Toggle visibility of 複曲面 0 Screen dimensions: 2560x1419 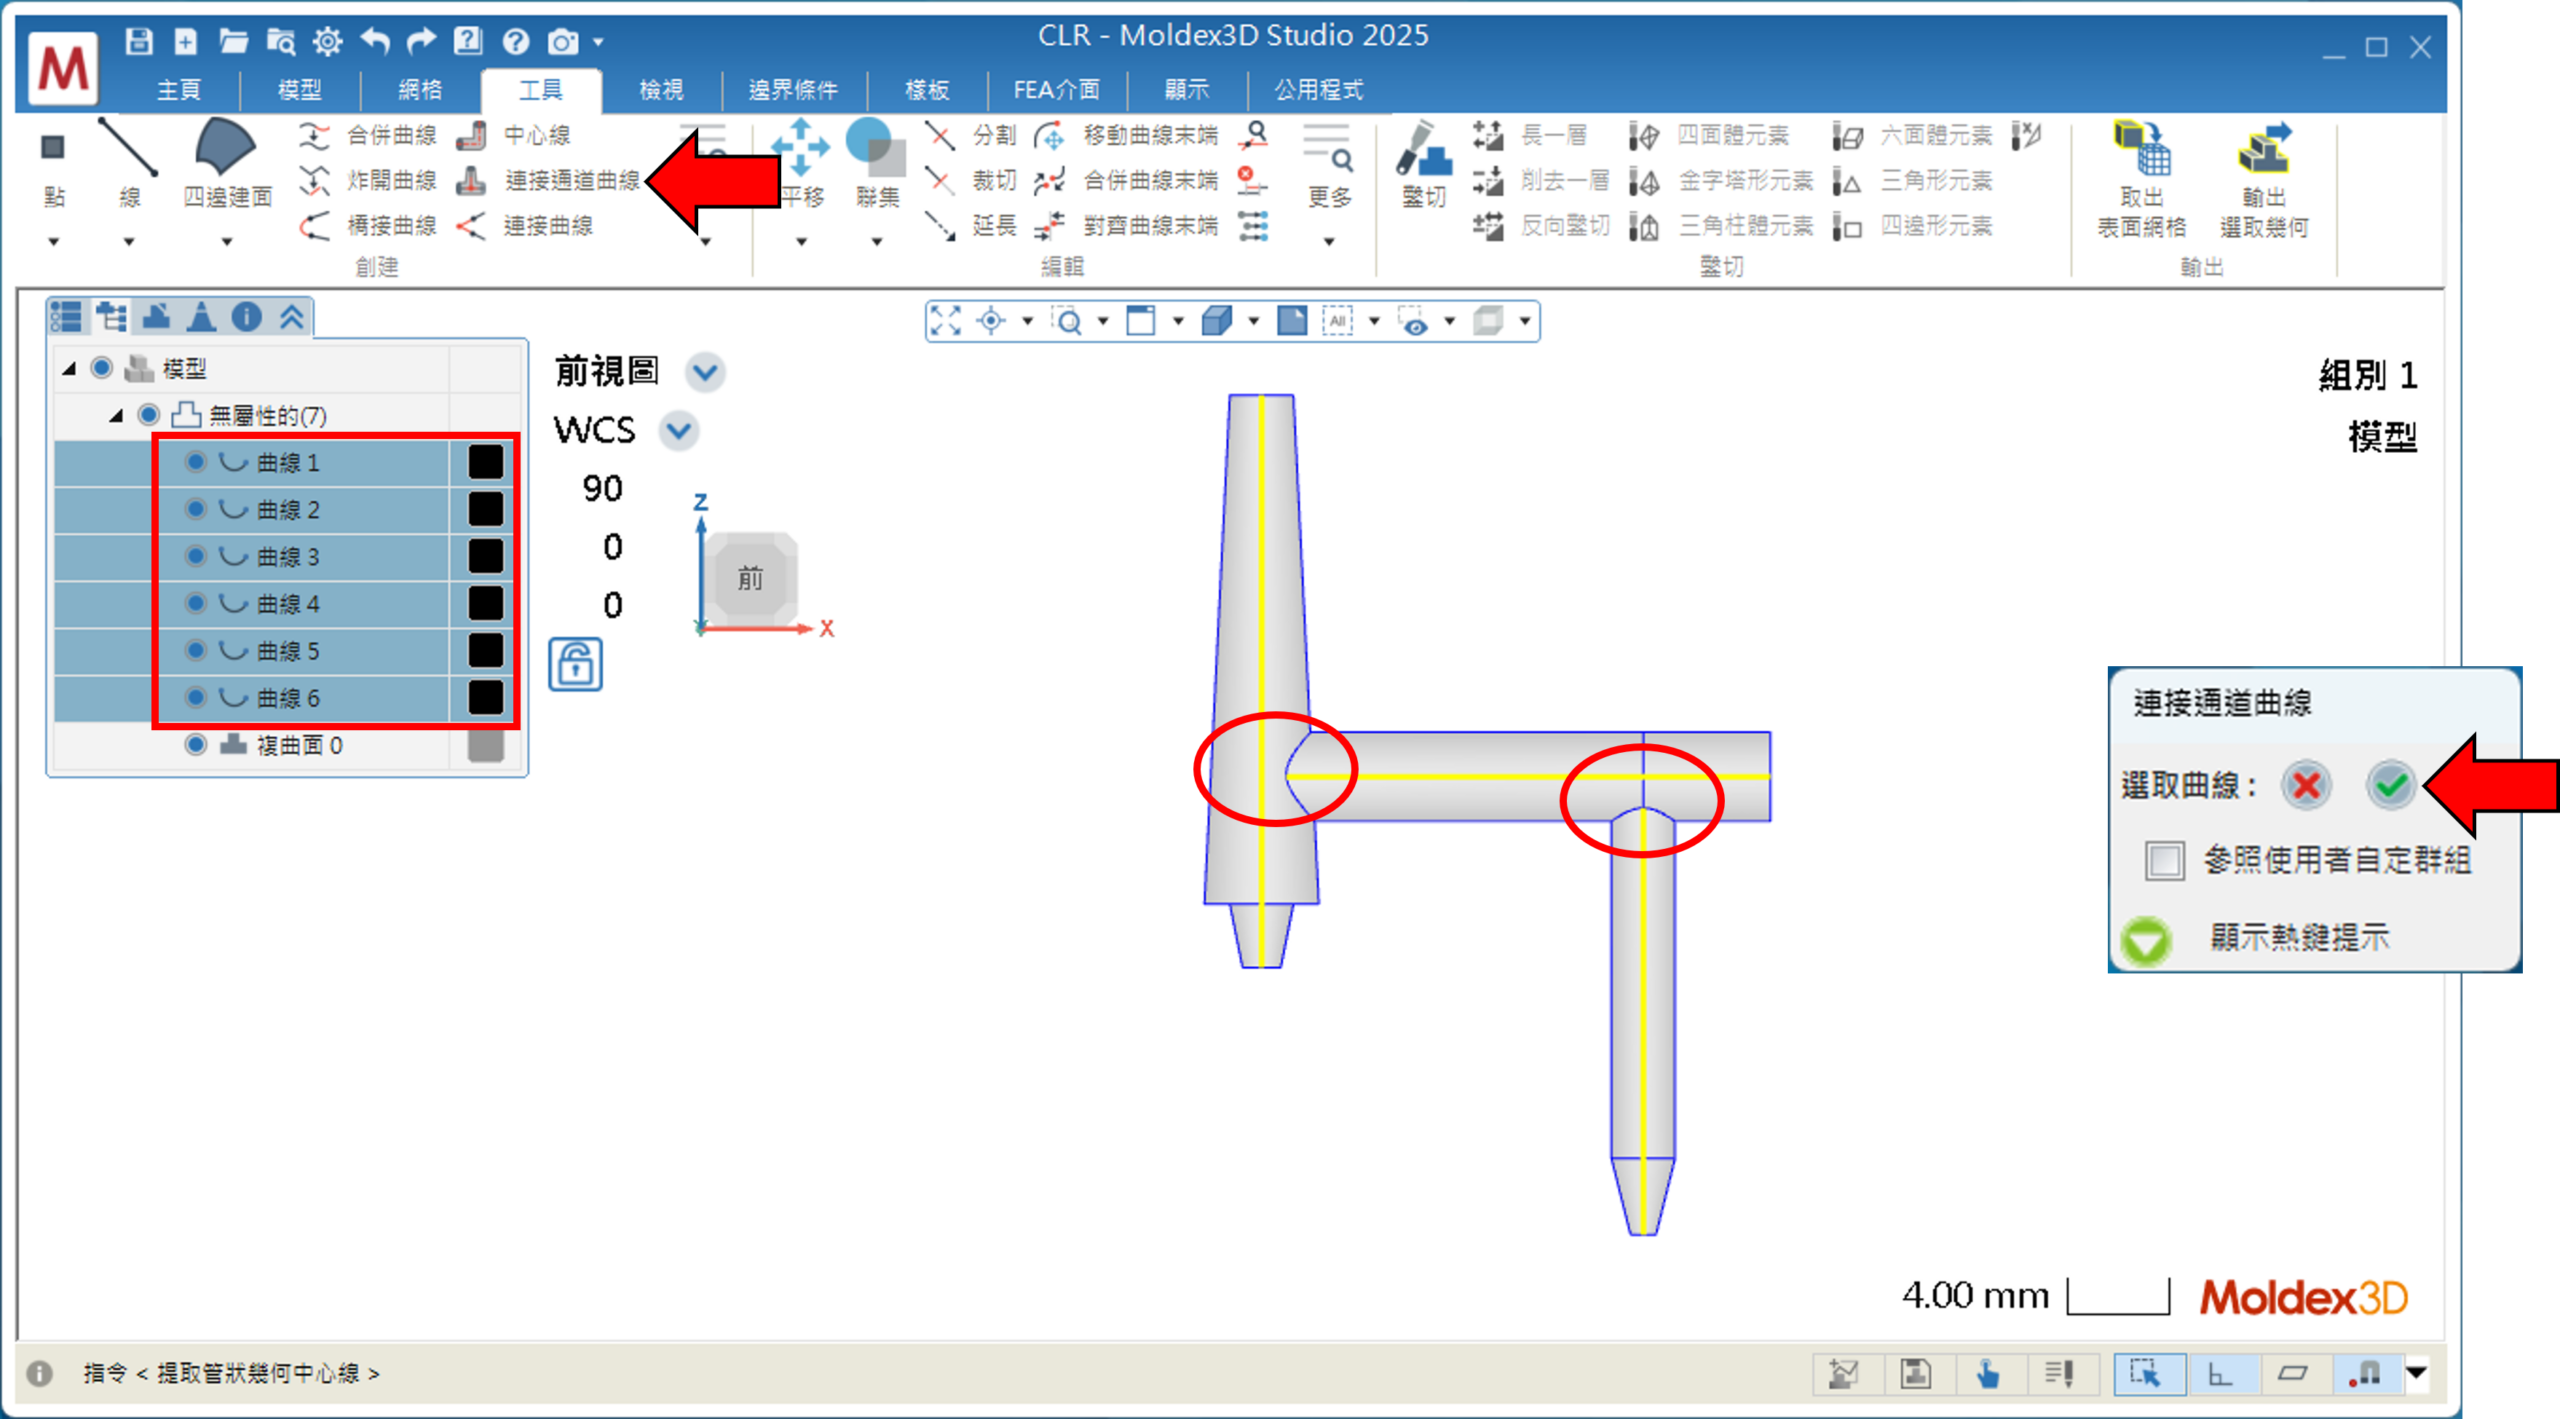[x=196, y=745]
